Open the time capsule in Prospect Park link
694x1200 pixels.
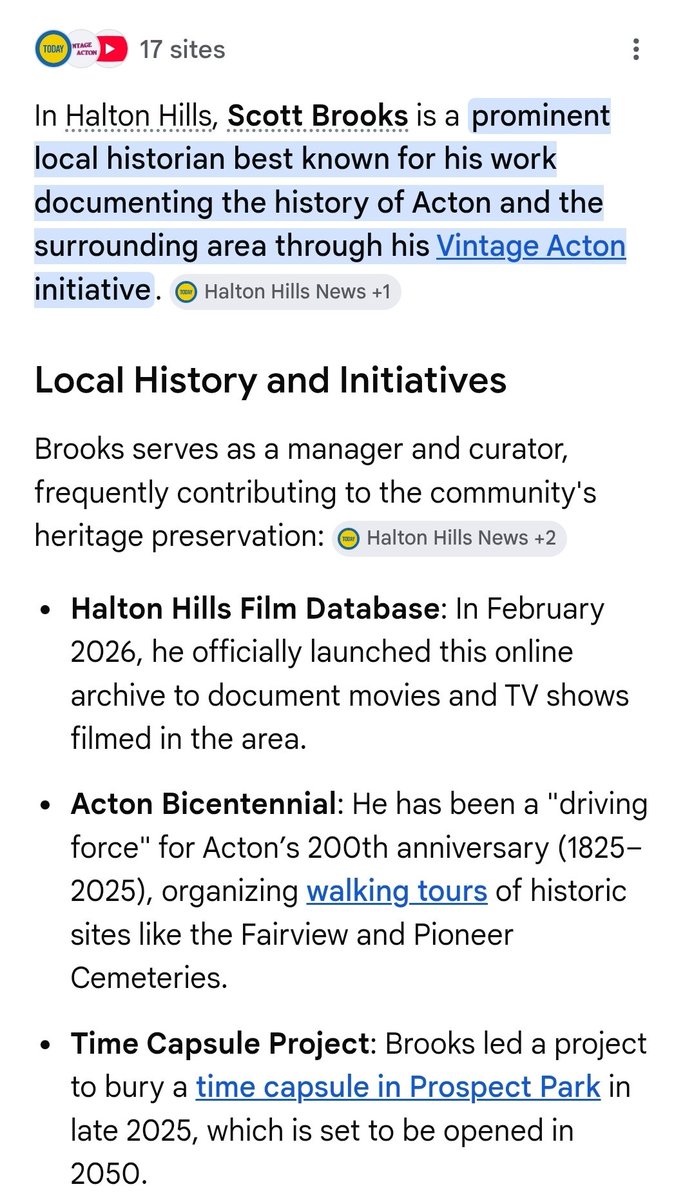[398, 1086]
